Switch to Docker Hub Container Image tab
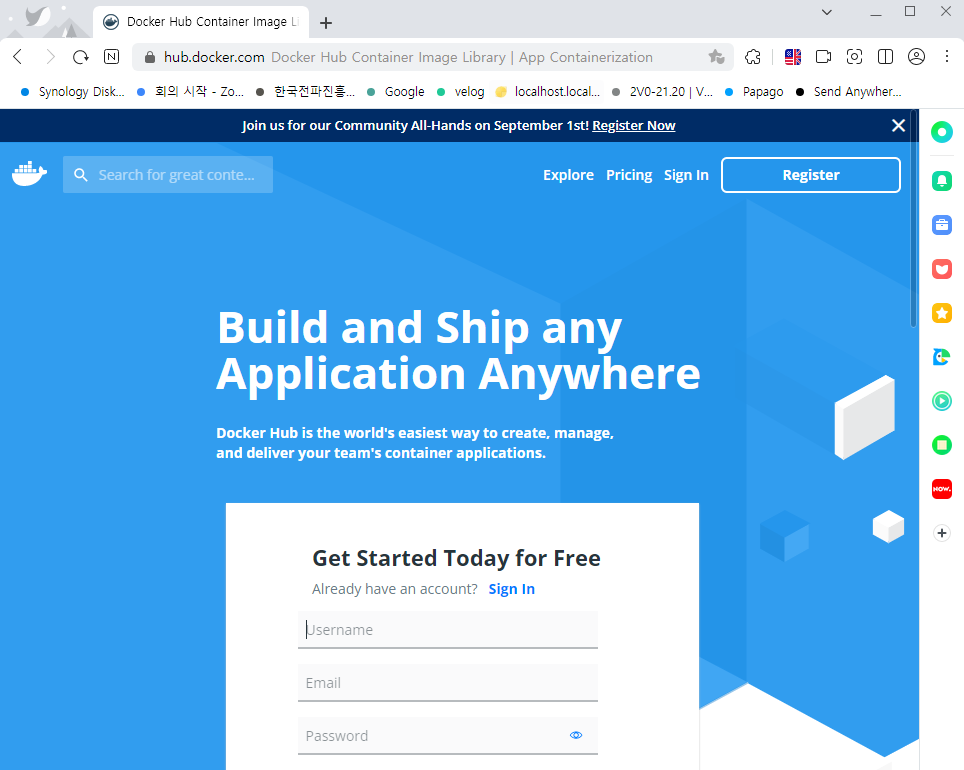This screenshot has width=964, height=770. click(201, 23)
